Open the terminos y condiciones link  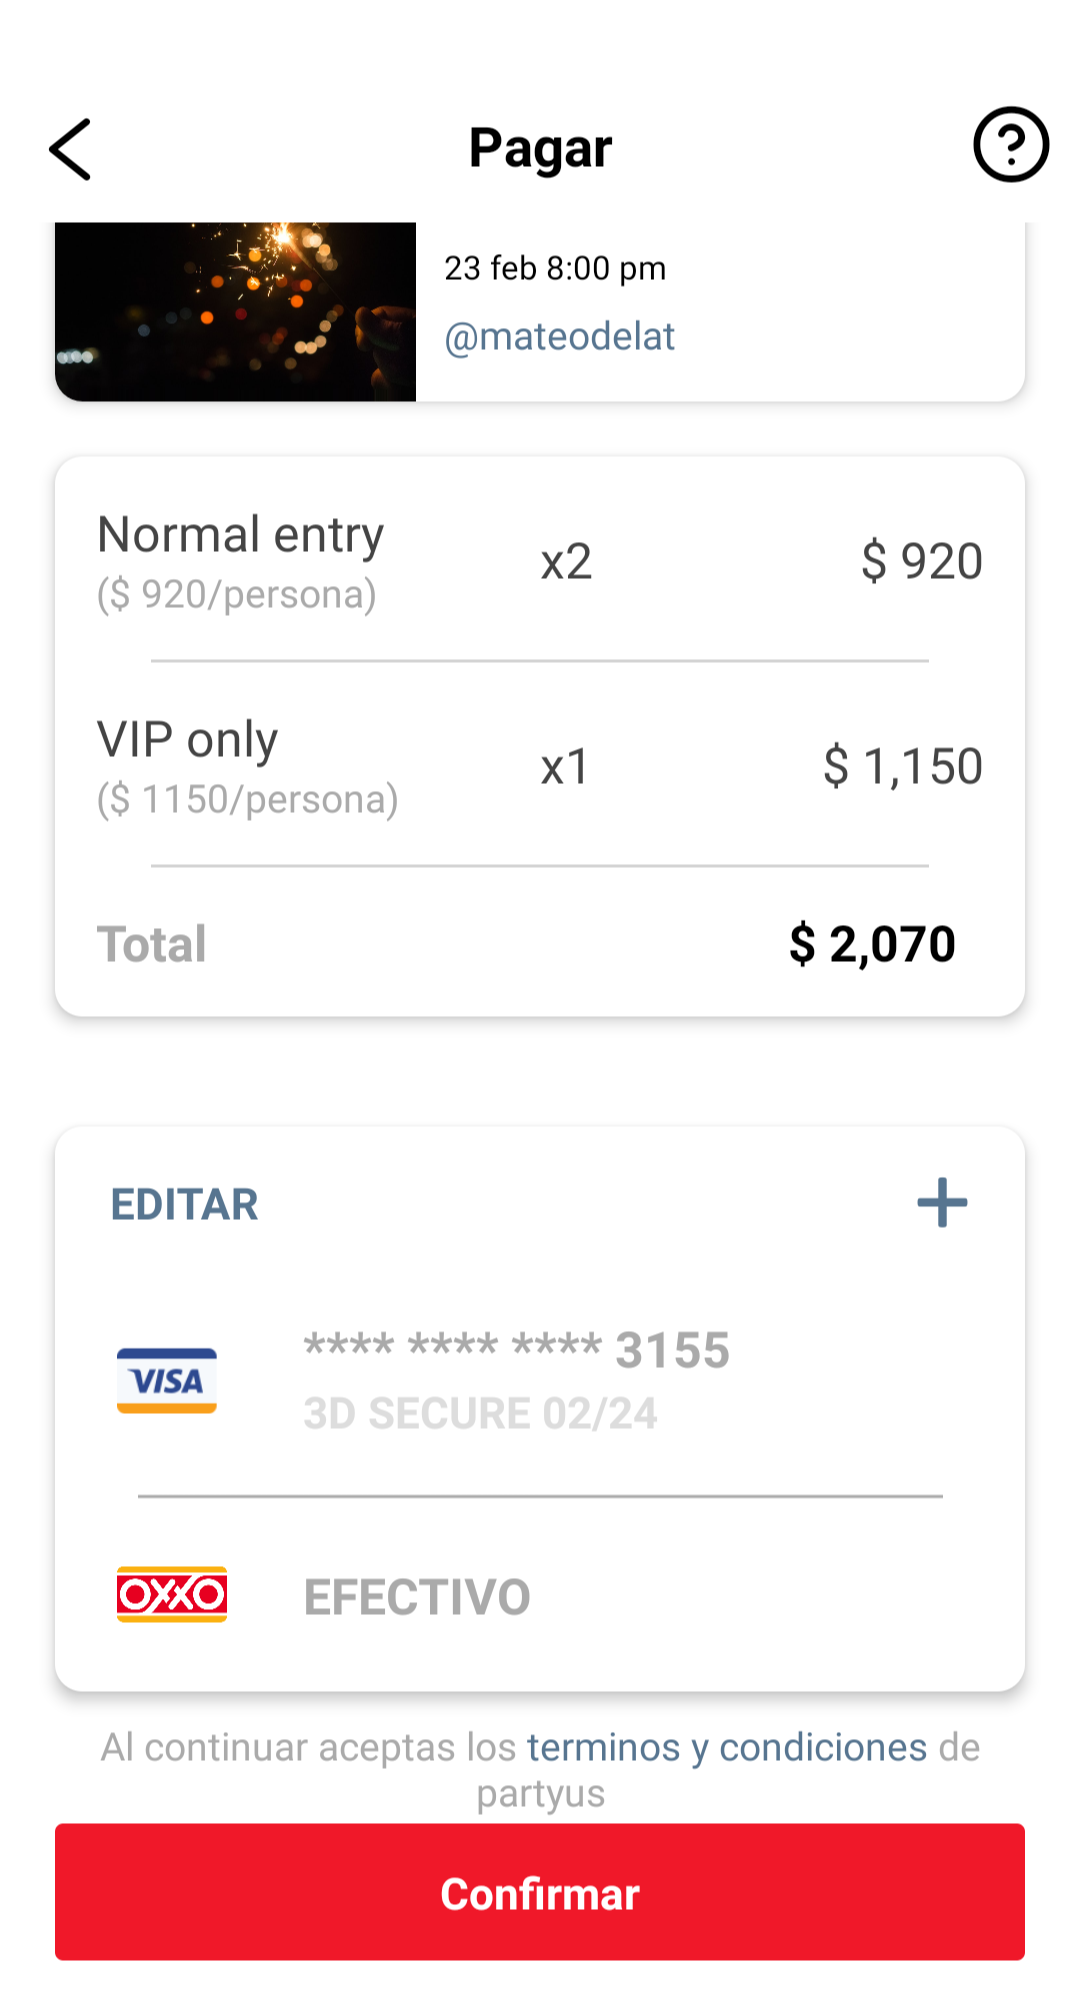pyautogui.click(x=727, y=1747)
